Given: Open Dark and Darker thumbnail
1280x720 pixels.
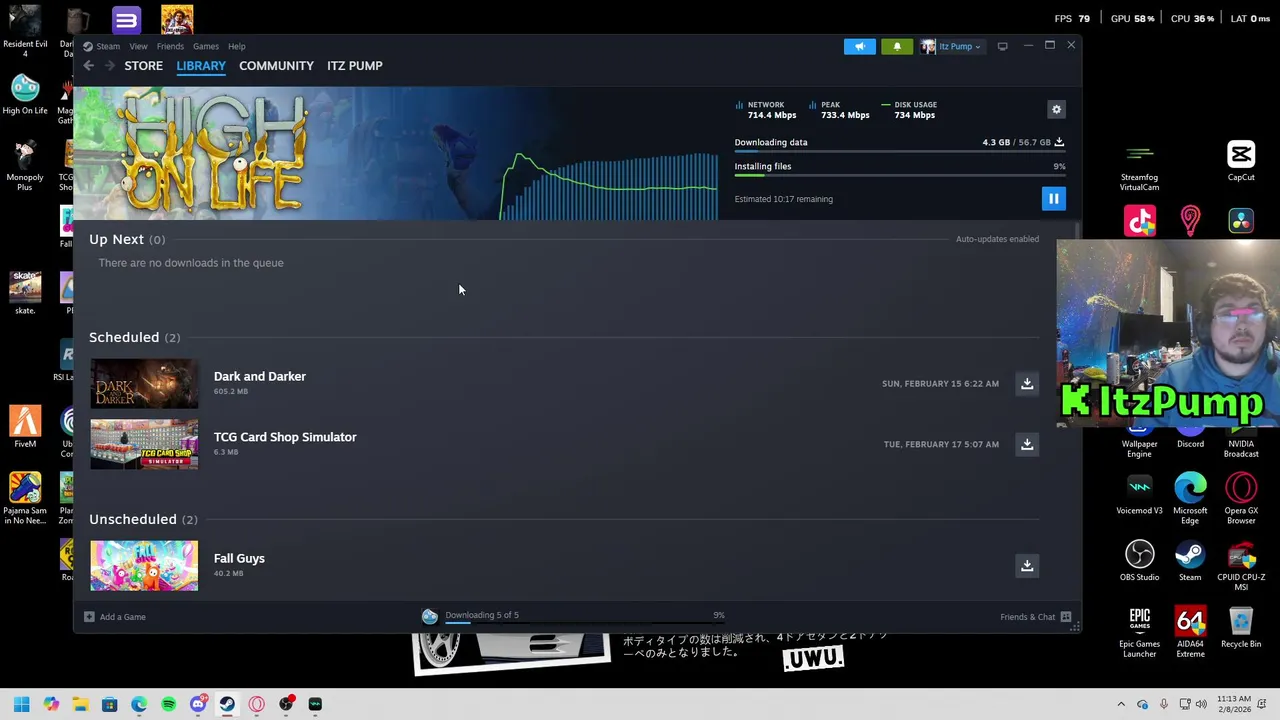Looking at the screenshot, I should 144,384.
